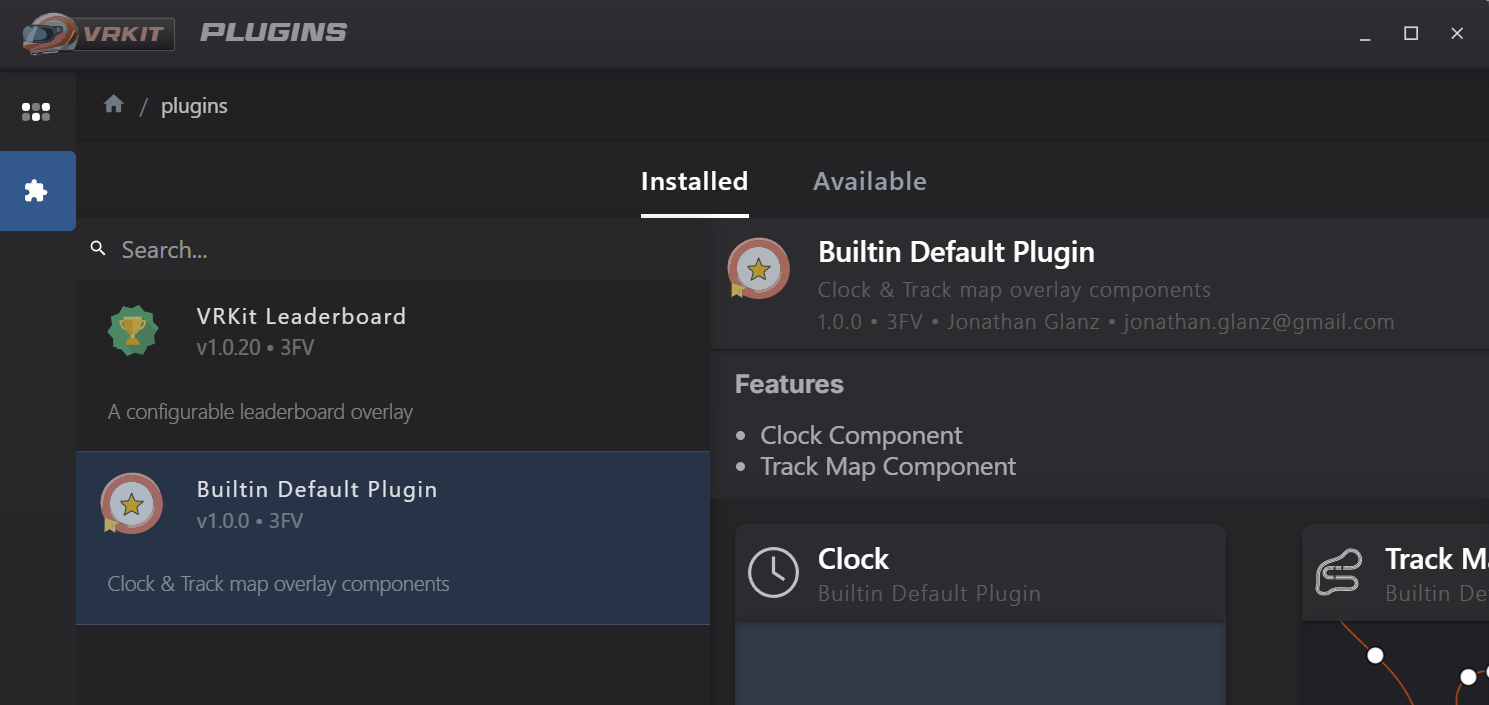Select Builtin Default Plugin list row

(393, 538)
